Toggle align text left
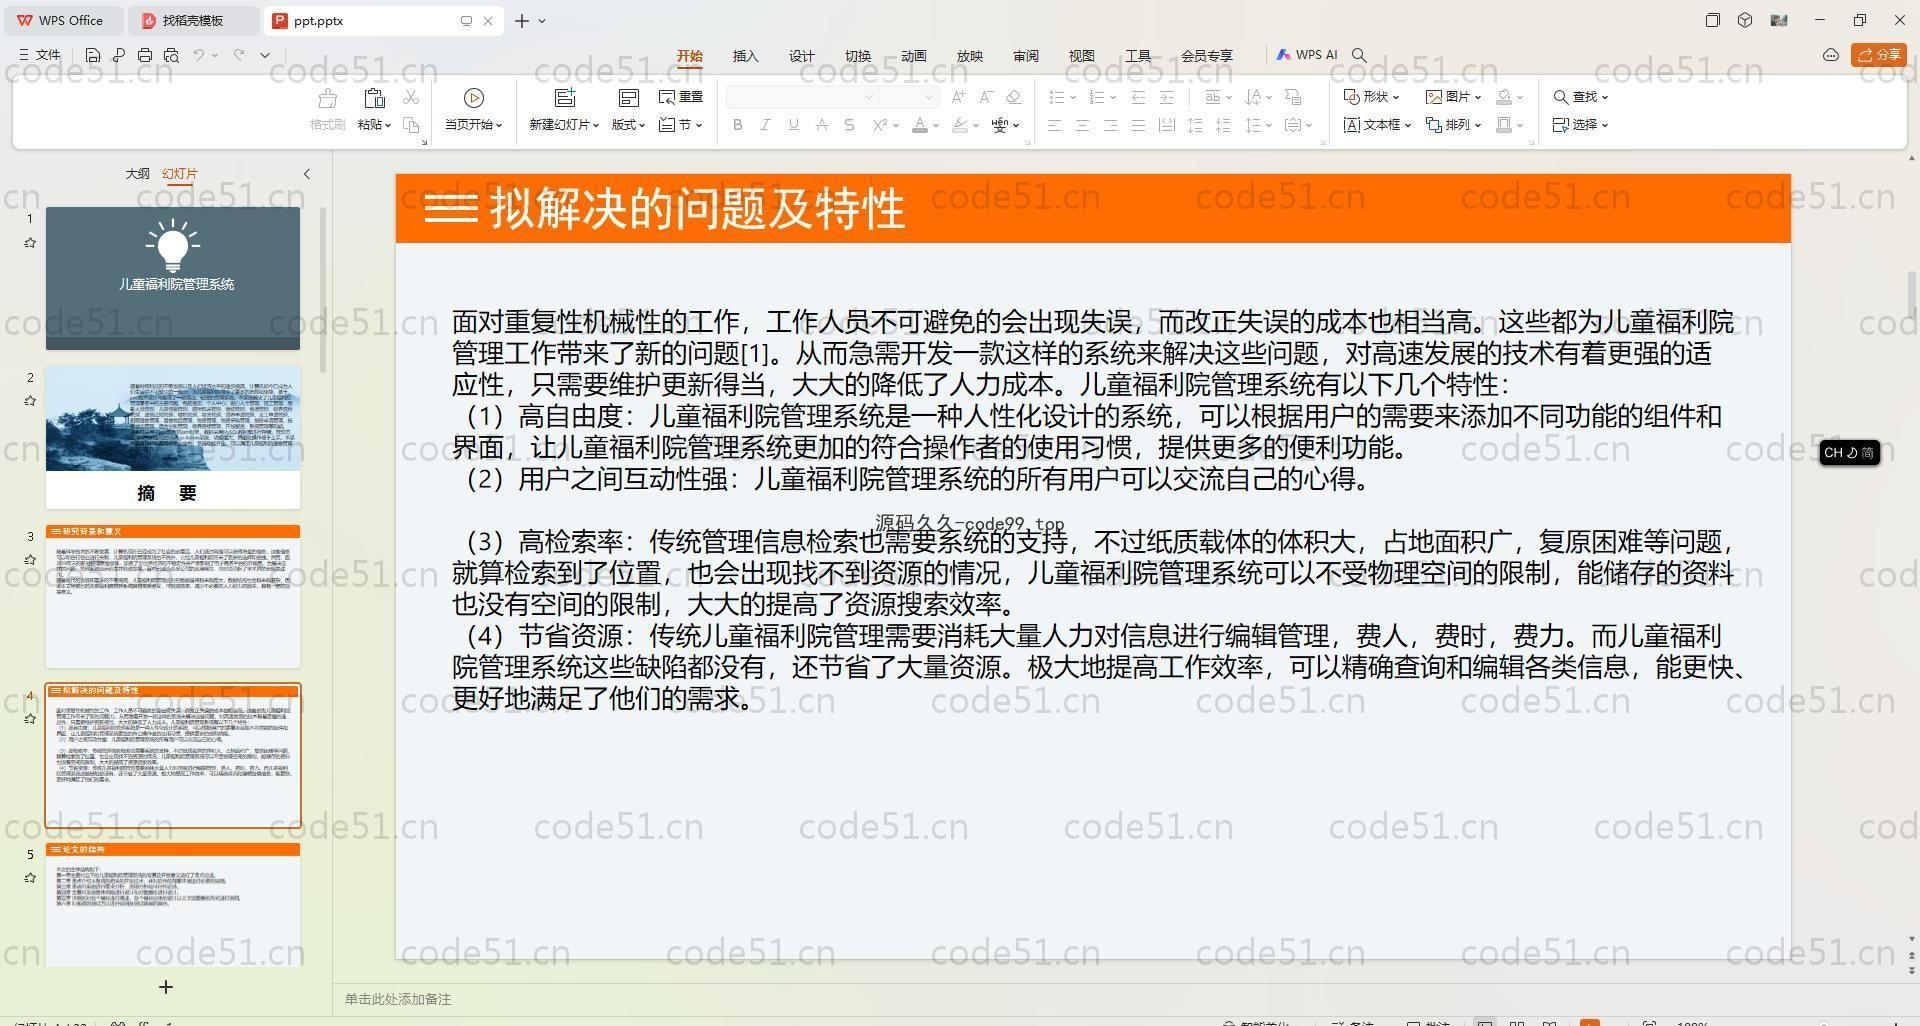 click(1054, 125)
